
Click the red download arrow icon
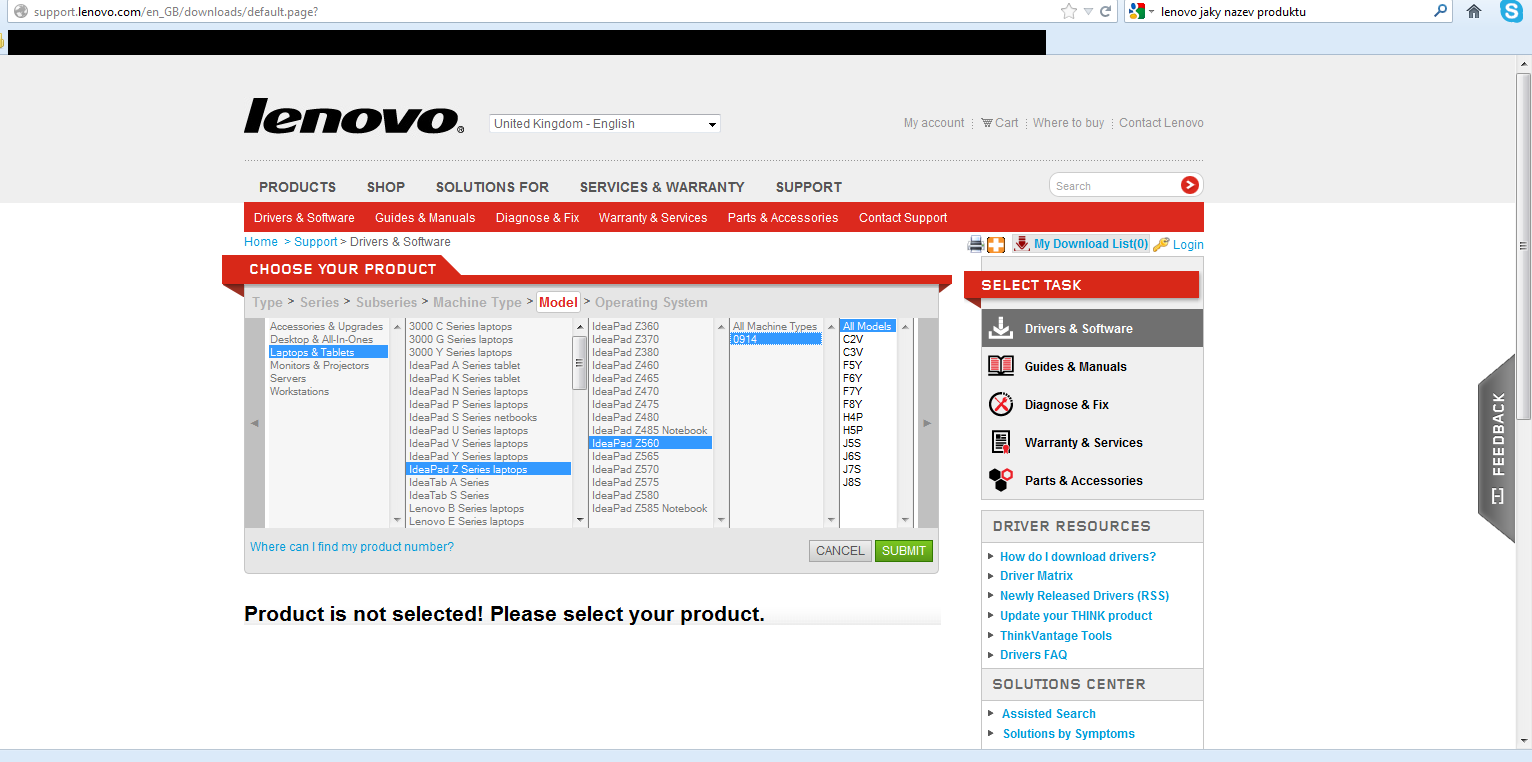coord(1022,243)
